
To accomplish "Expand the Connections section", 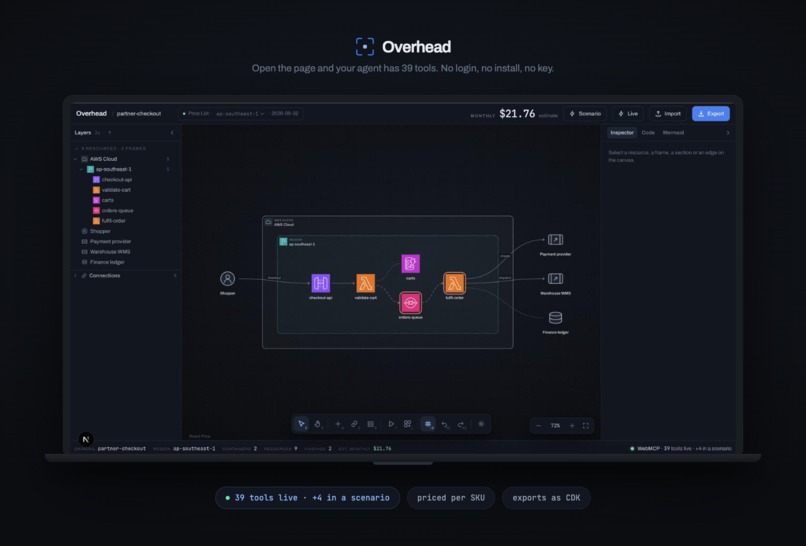I will 76,276.
